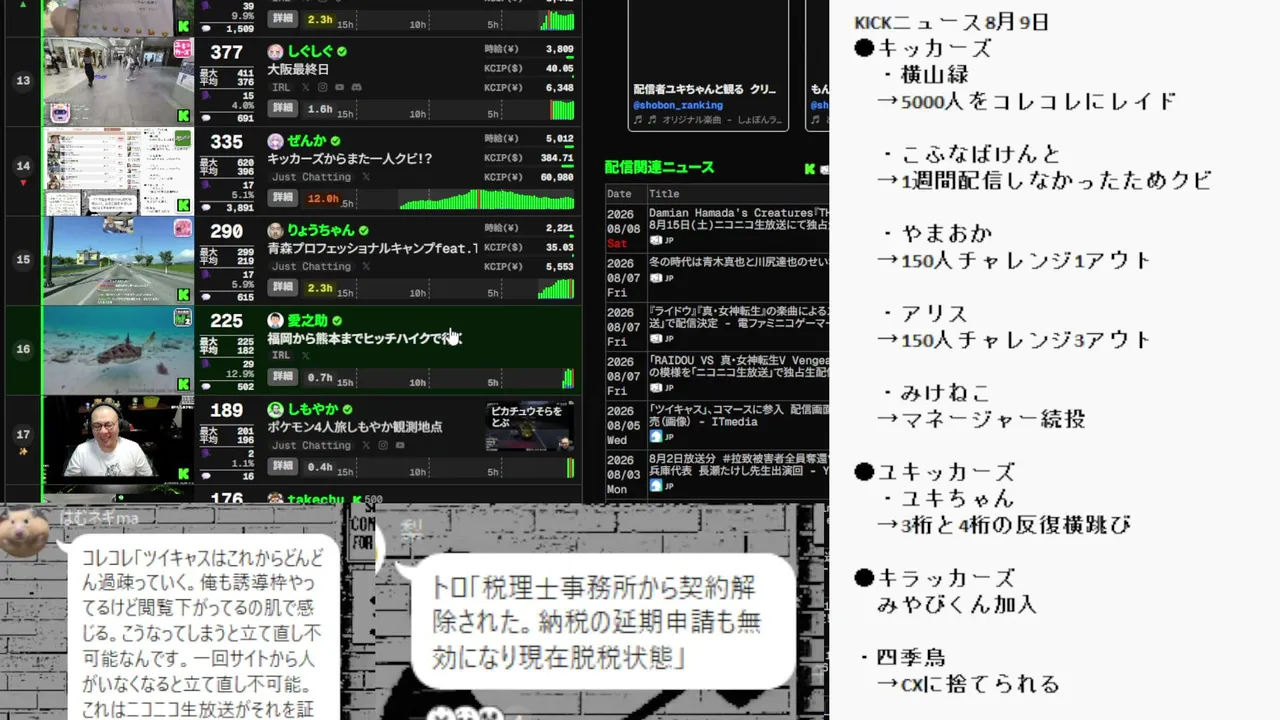
Task: Open the ぜんか channel name link
Action: [x=307, y=142]
